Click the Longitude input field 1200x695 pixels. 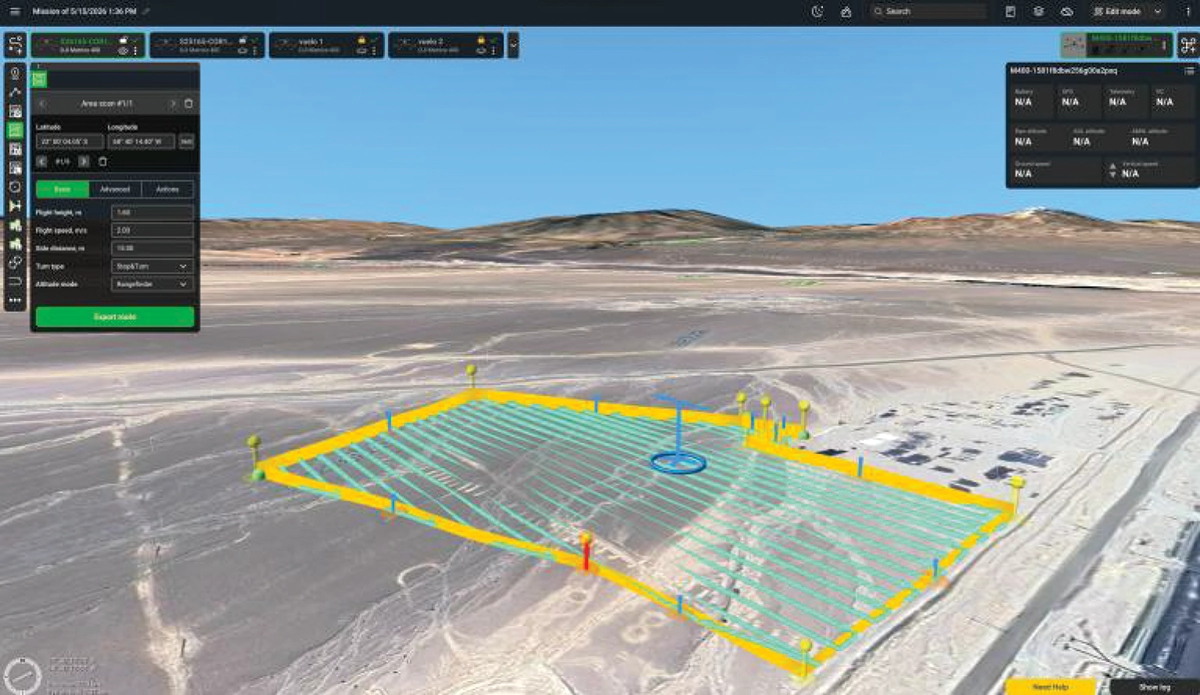(142, 142)
